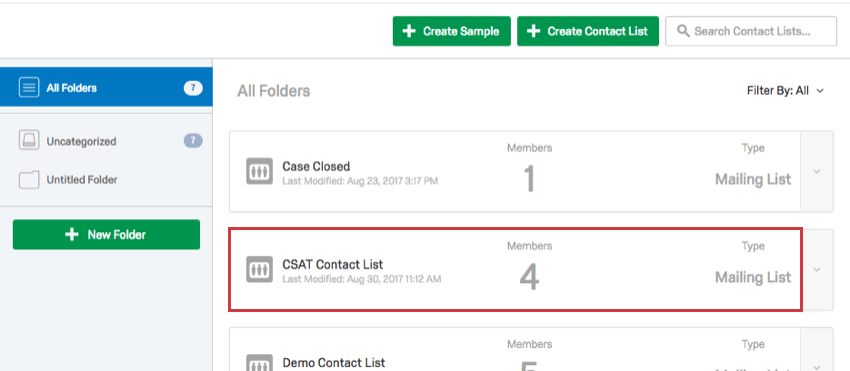Viewport: 850px width, 371px height.
Task: Open the CSAT Contact List name
Action: 332,265
